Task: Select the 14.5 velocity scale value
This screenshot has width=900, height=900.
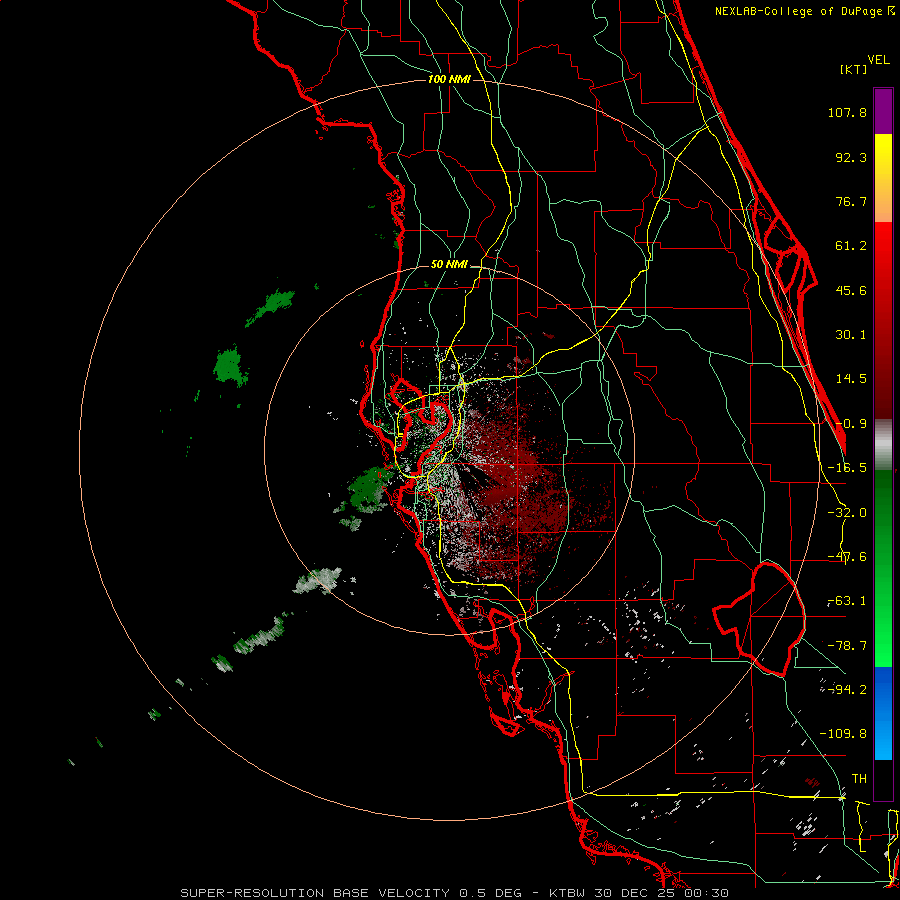Action: (x=851, y=379)
